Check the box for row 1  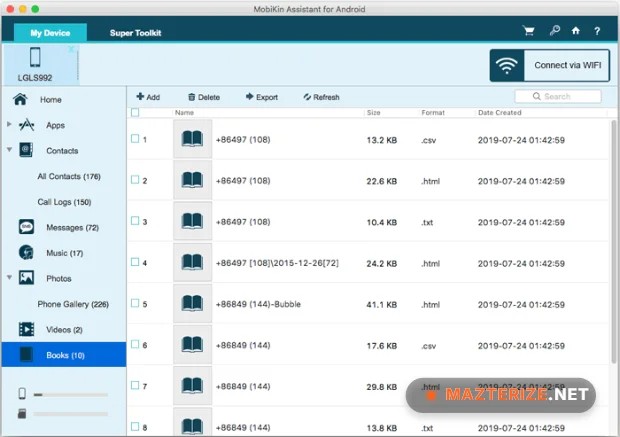tap(135, 138)
